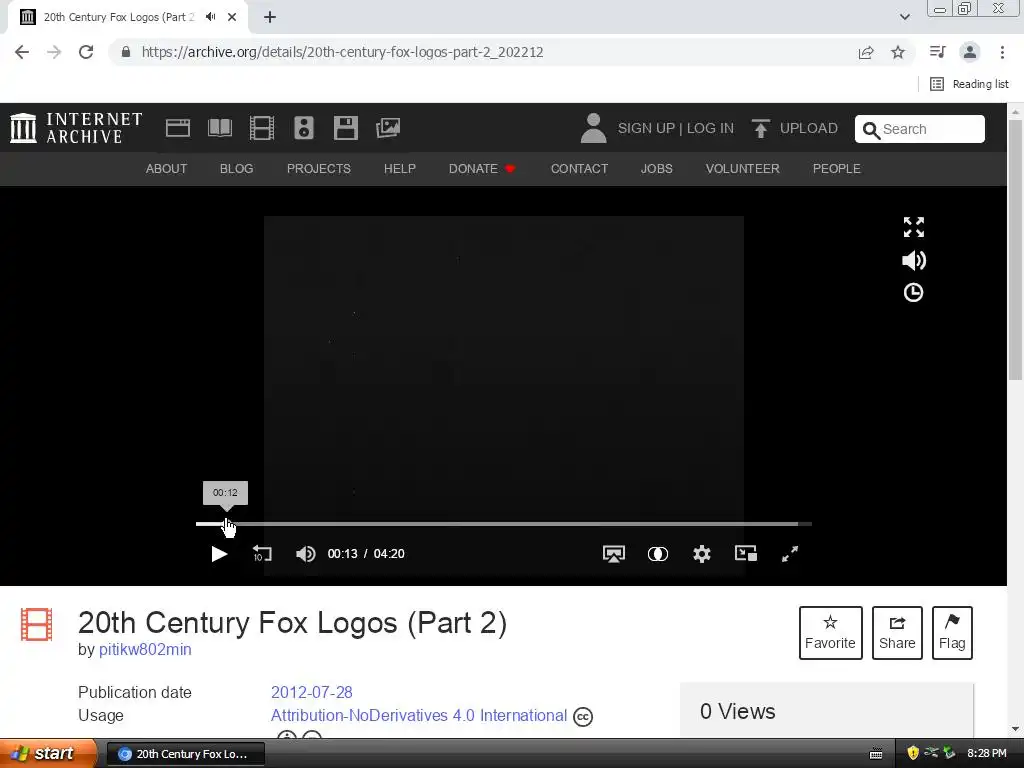
Task: Open uploader pitikw802min profile
Action: [x=145, y=650]
